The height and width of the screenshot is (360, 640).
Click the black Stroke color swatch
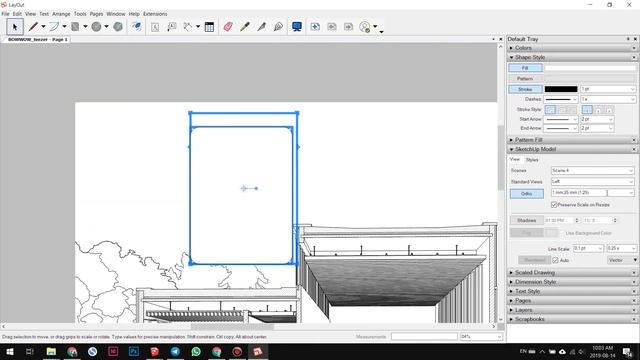[x=561, y=89]
